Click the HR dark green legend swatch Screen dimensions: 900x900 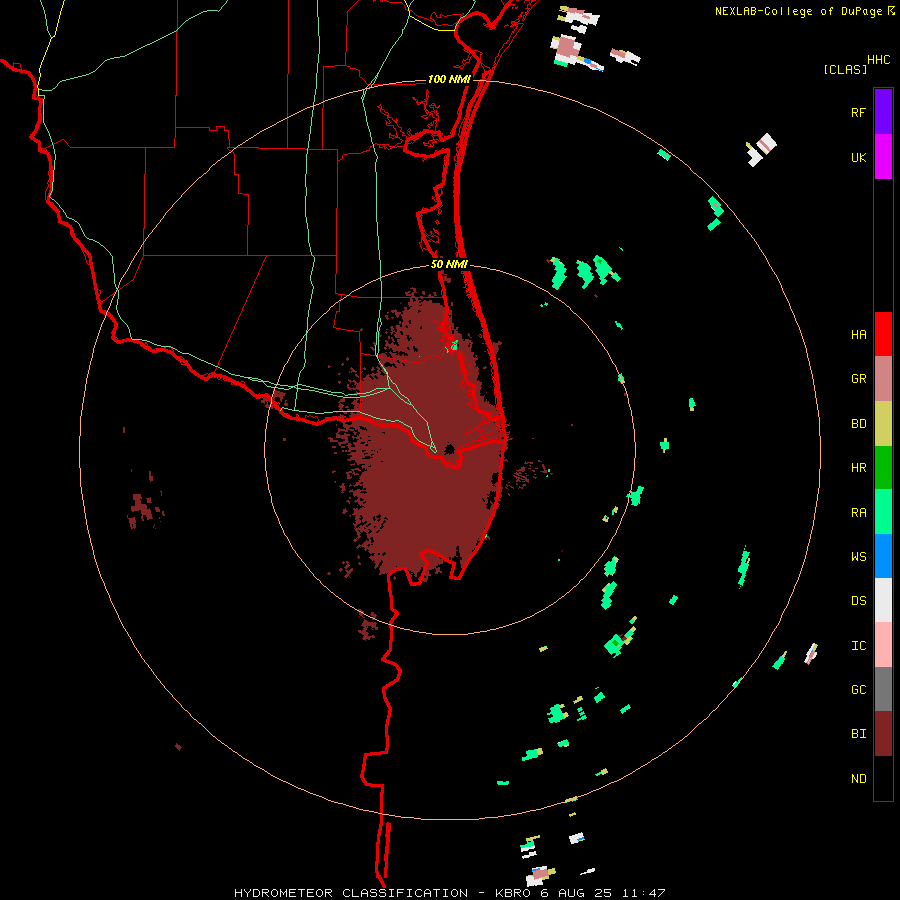pyautogui.click(x=883, y=468)
